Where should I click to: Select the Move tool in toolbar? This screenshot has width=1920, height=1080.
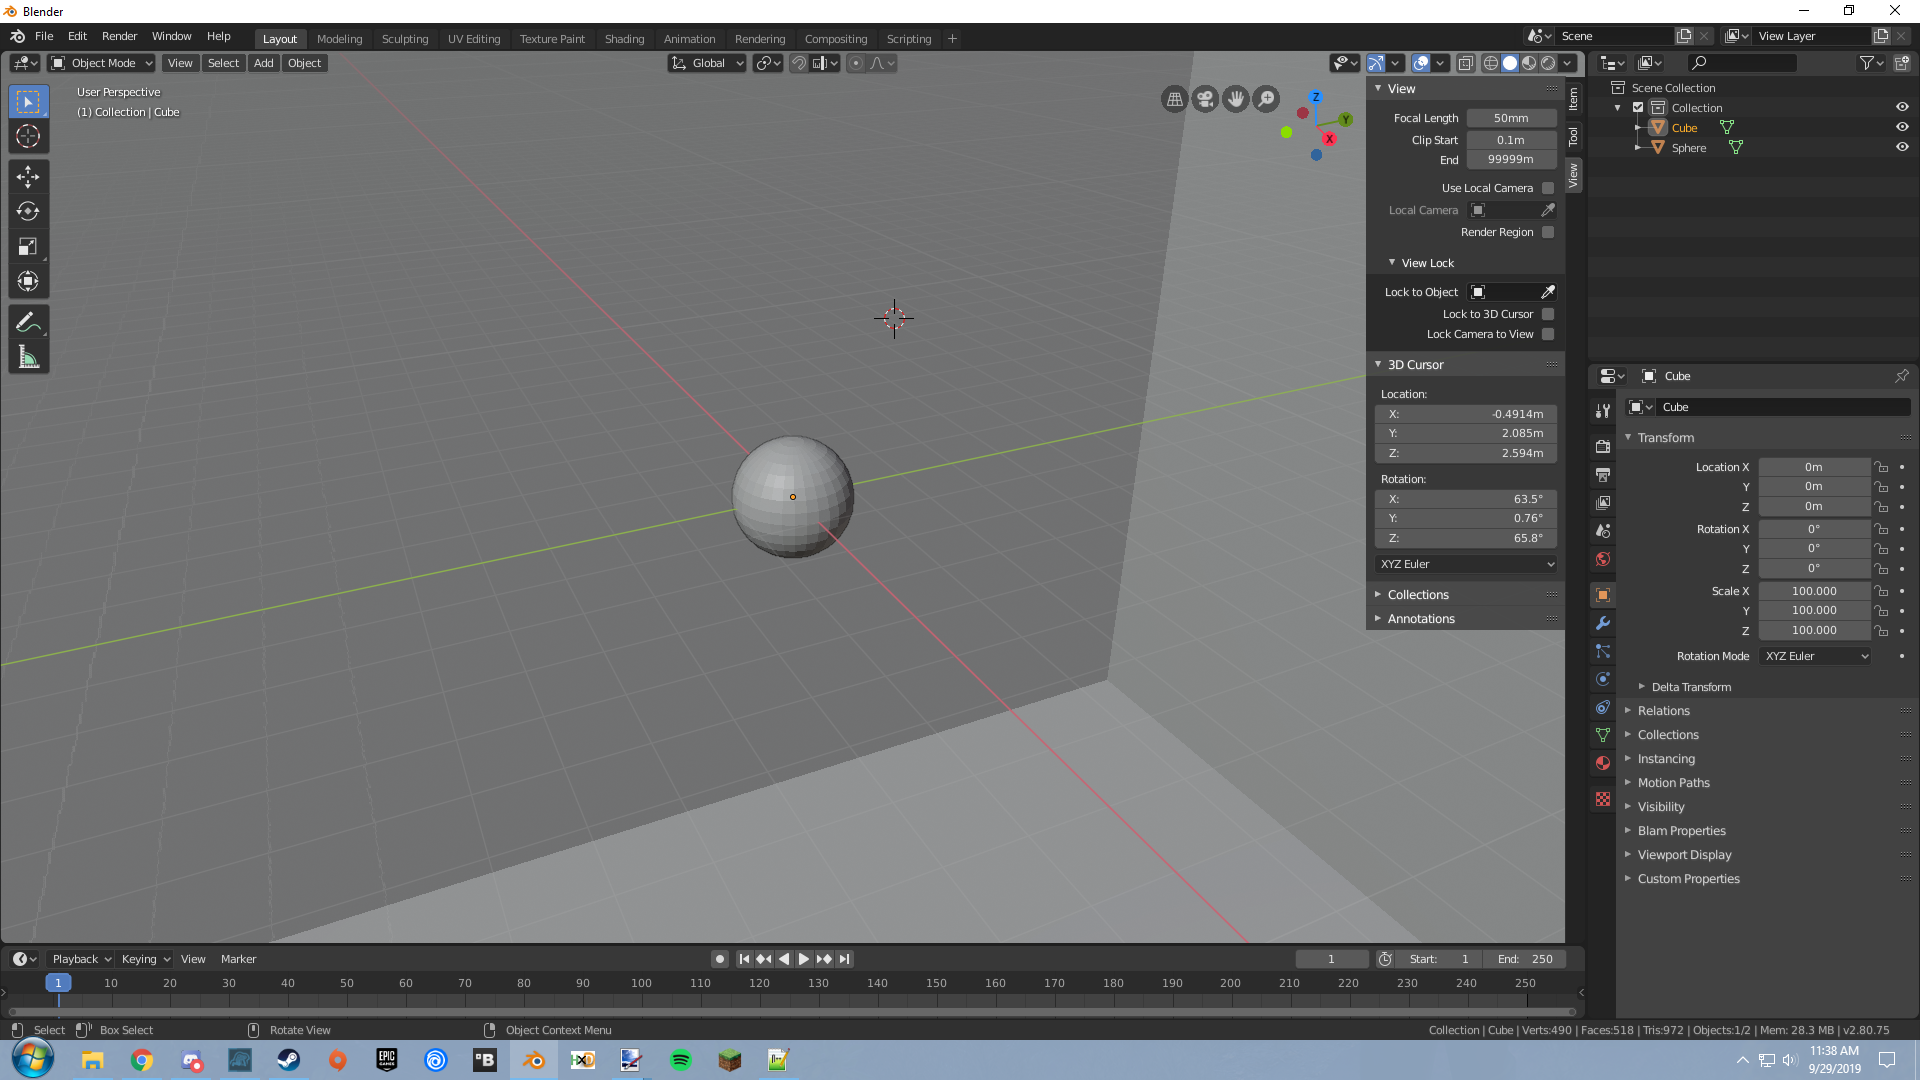click(x=28, y=173)
